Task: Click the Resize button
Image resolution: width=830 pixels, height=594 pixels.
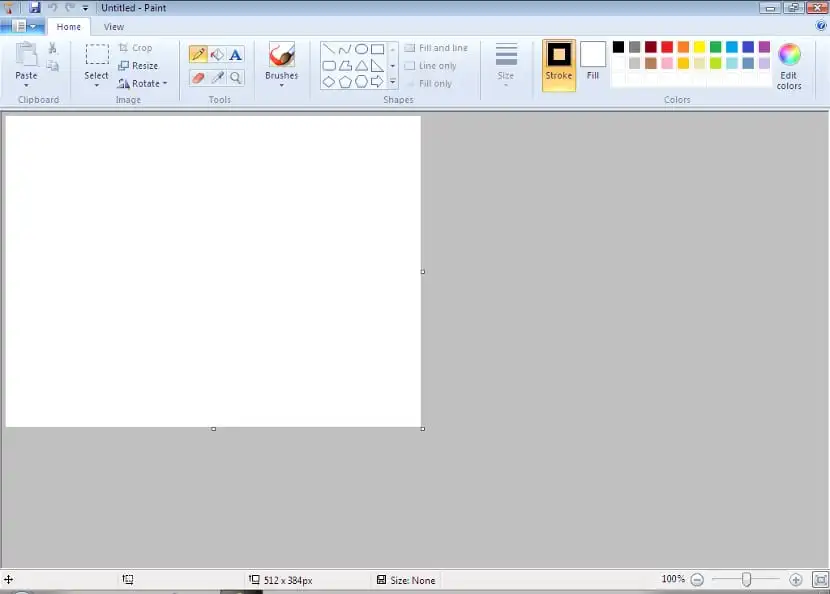Action: (x=138, y=66)
